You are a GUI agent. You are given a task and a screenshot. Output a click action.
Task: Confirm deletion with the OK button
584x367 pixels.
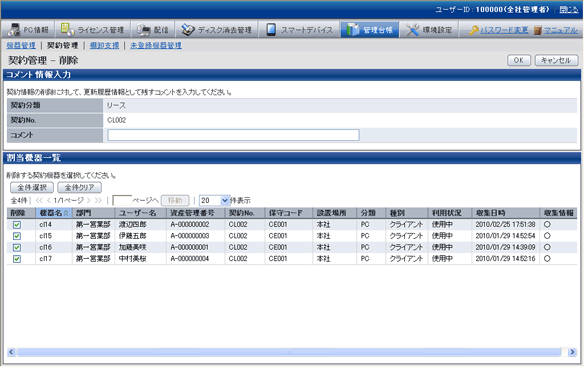coord(519,60)
